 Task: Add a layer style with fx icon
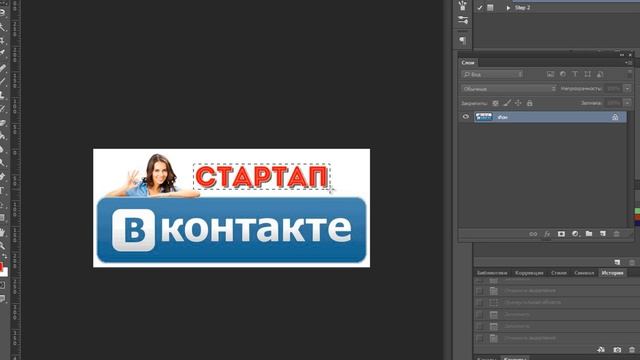click(x=547, y=234)
